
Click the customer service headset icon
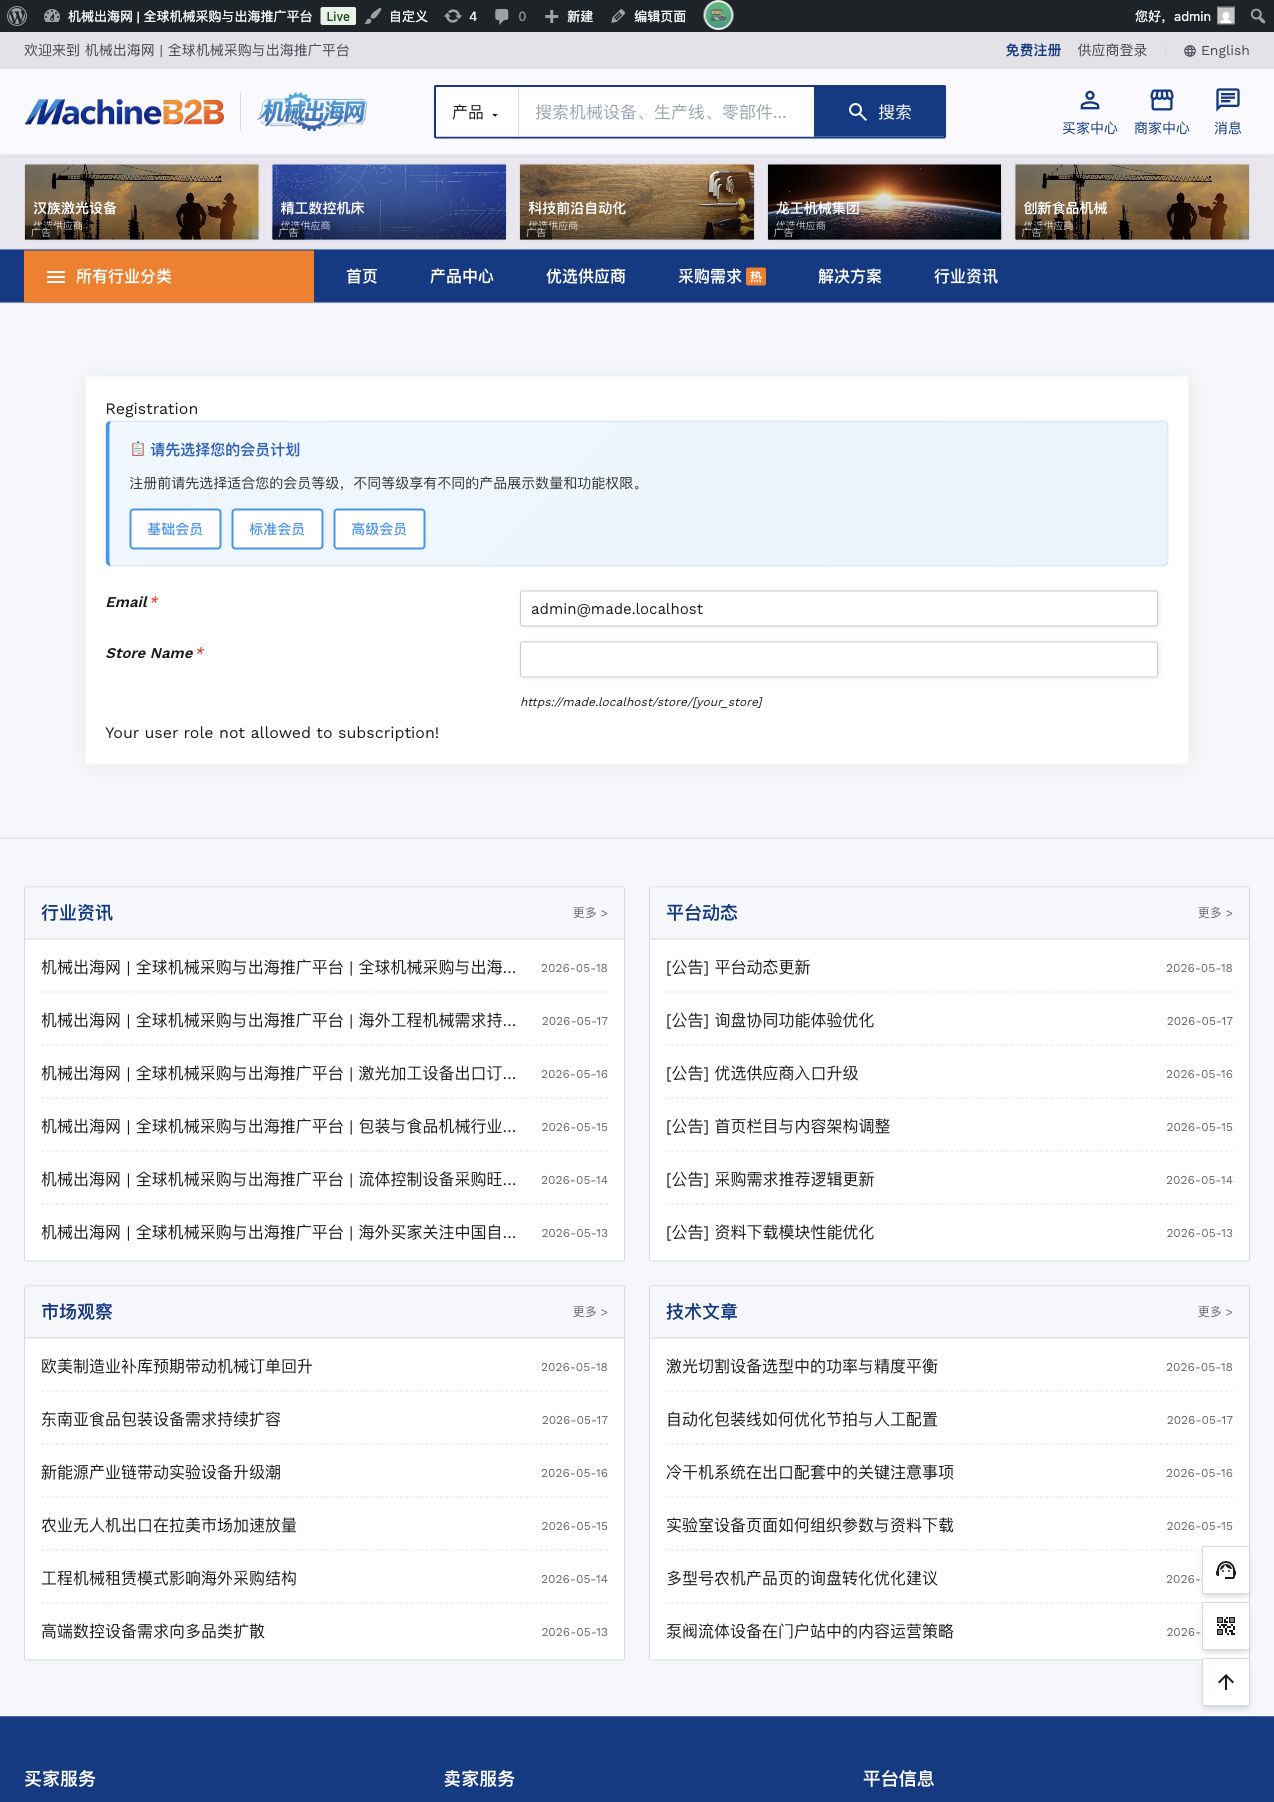[1225, 1570]
